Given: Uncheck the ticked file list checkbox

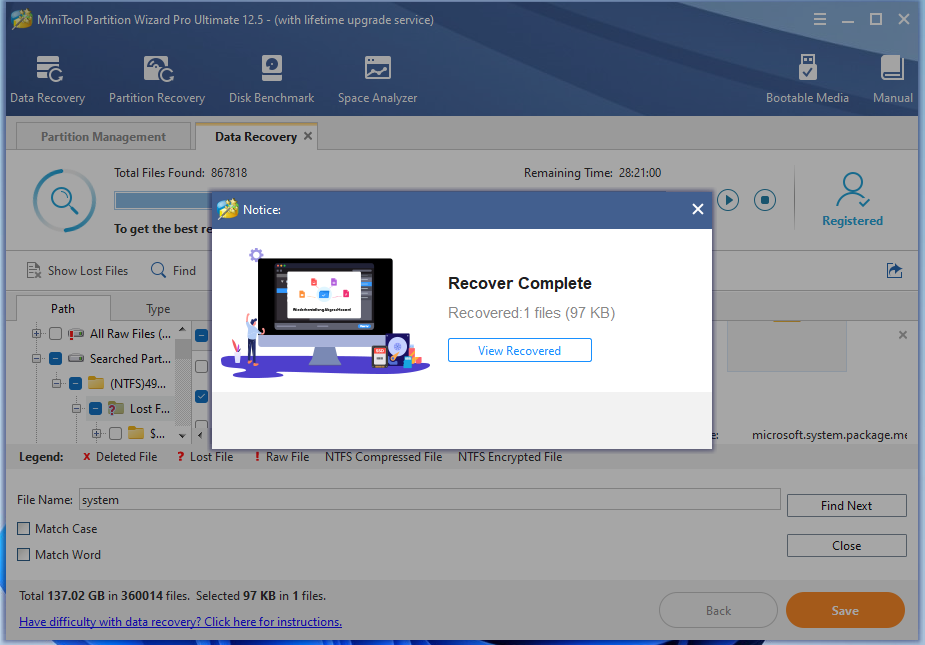Looking at the screenshot, I should click(201, 396).
